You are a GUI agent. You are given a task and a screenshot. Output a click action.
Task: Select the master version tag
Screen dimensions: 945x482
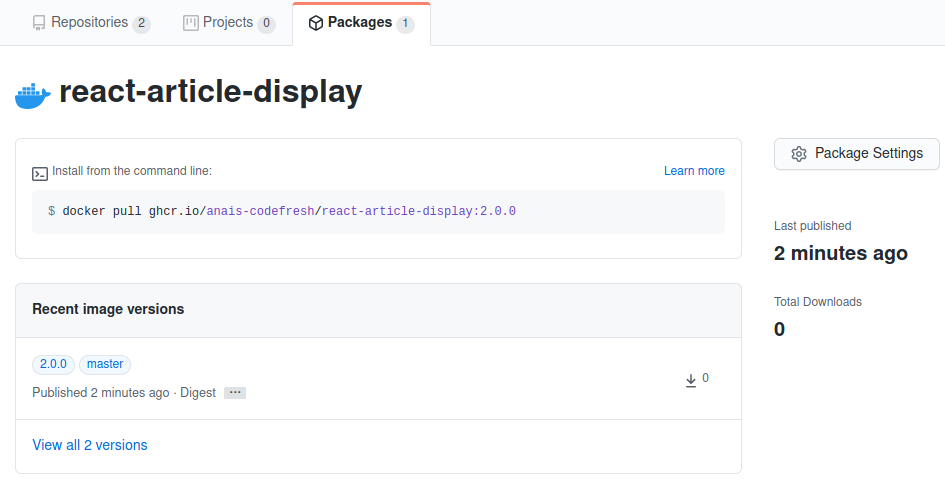click(x=105, y=364)
